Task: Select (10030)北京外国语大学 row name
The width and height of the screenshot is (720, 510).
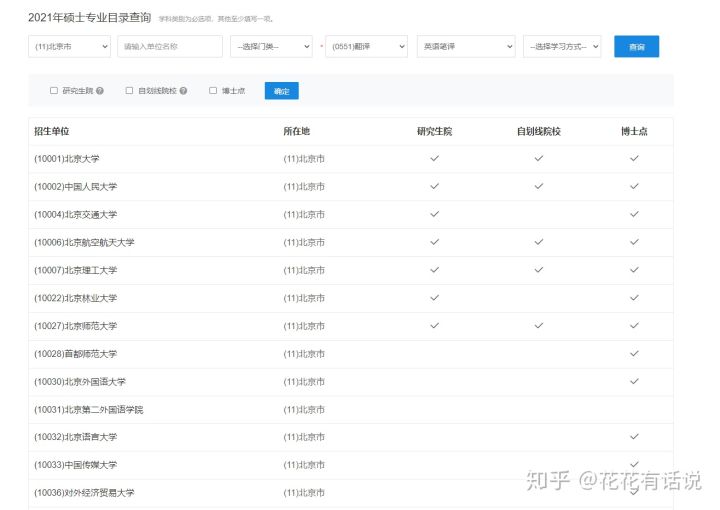Action: click(80, 381)
